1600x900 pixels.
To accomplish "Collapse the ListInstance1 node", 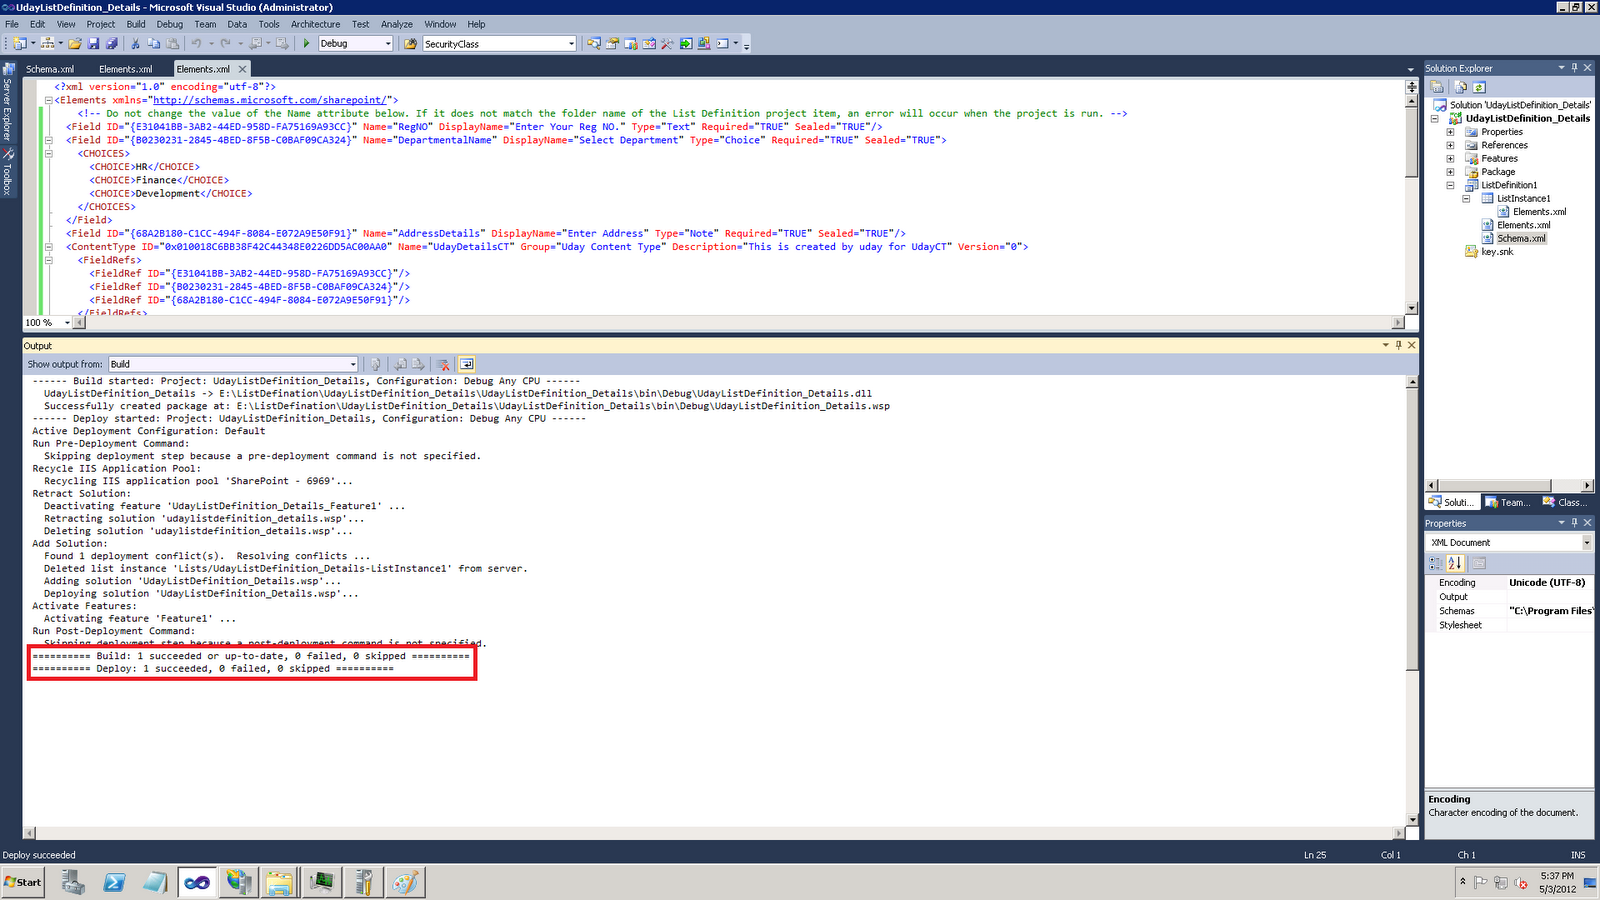I will pyautogui.click(x=1466, y=198).
